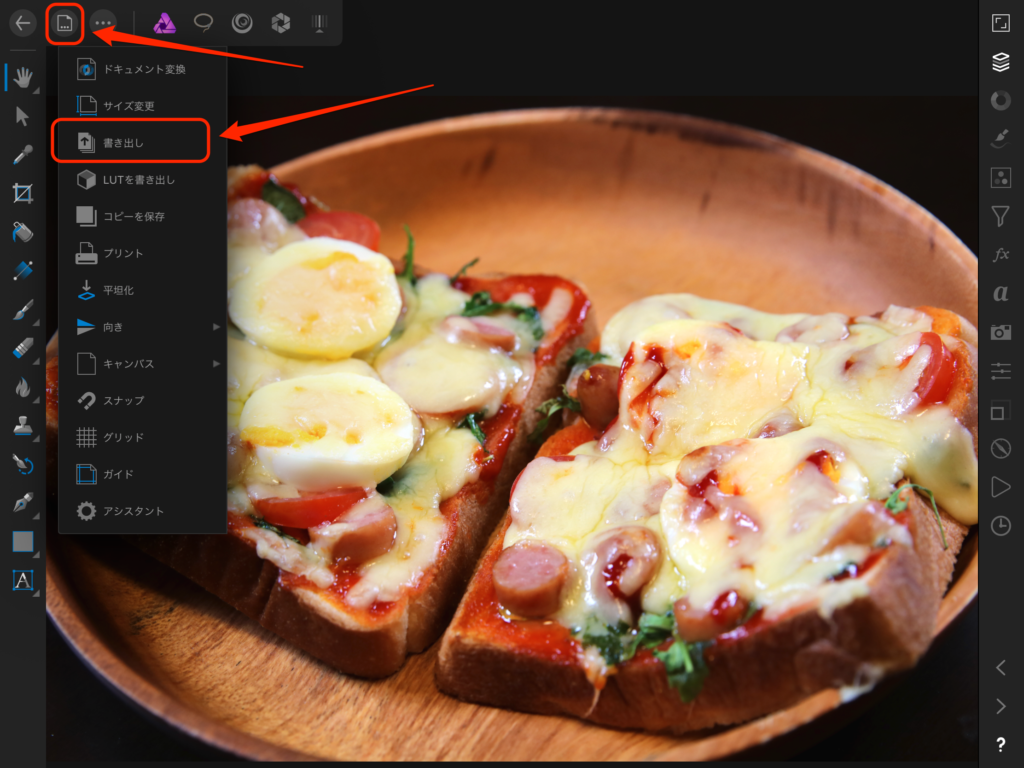
Task: Open the Layers studio panel
Action: [x=1000, y=62]
